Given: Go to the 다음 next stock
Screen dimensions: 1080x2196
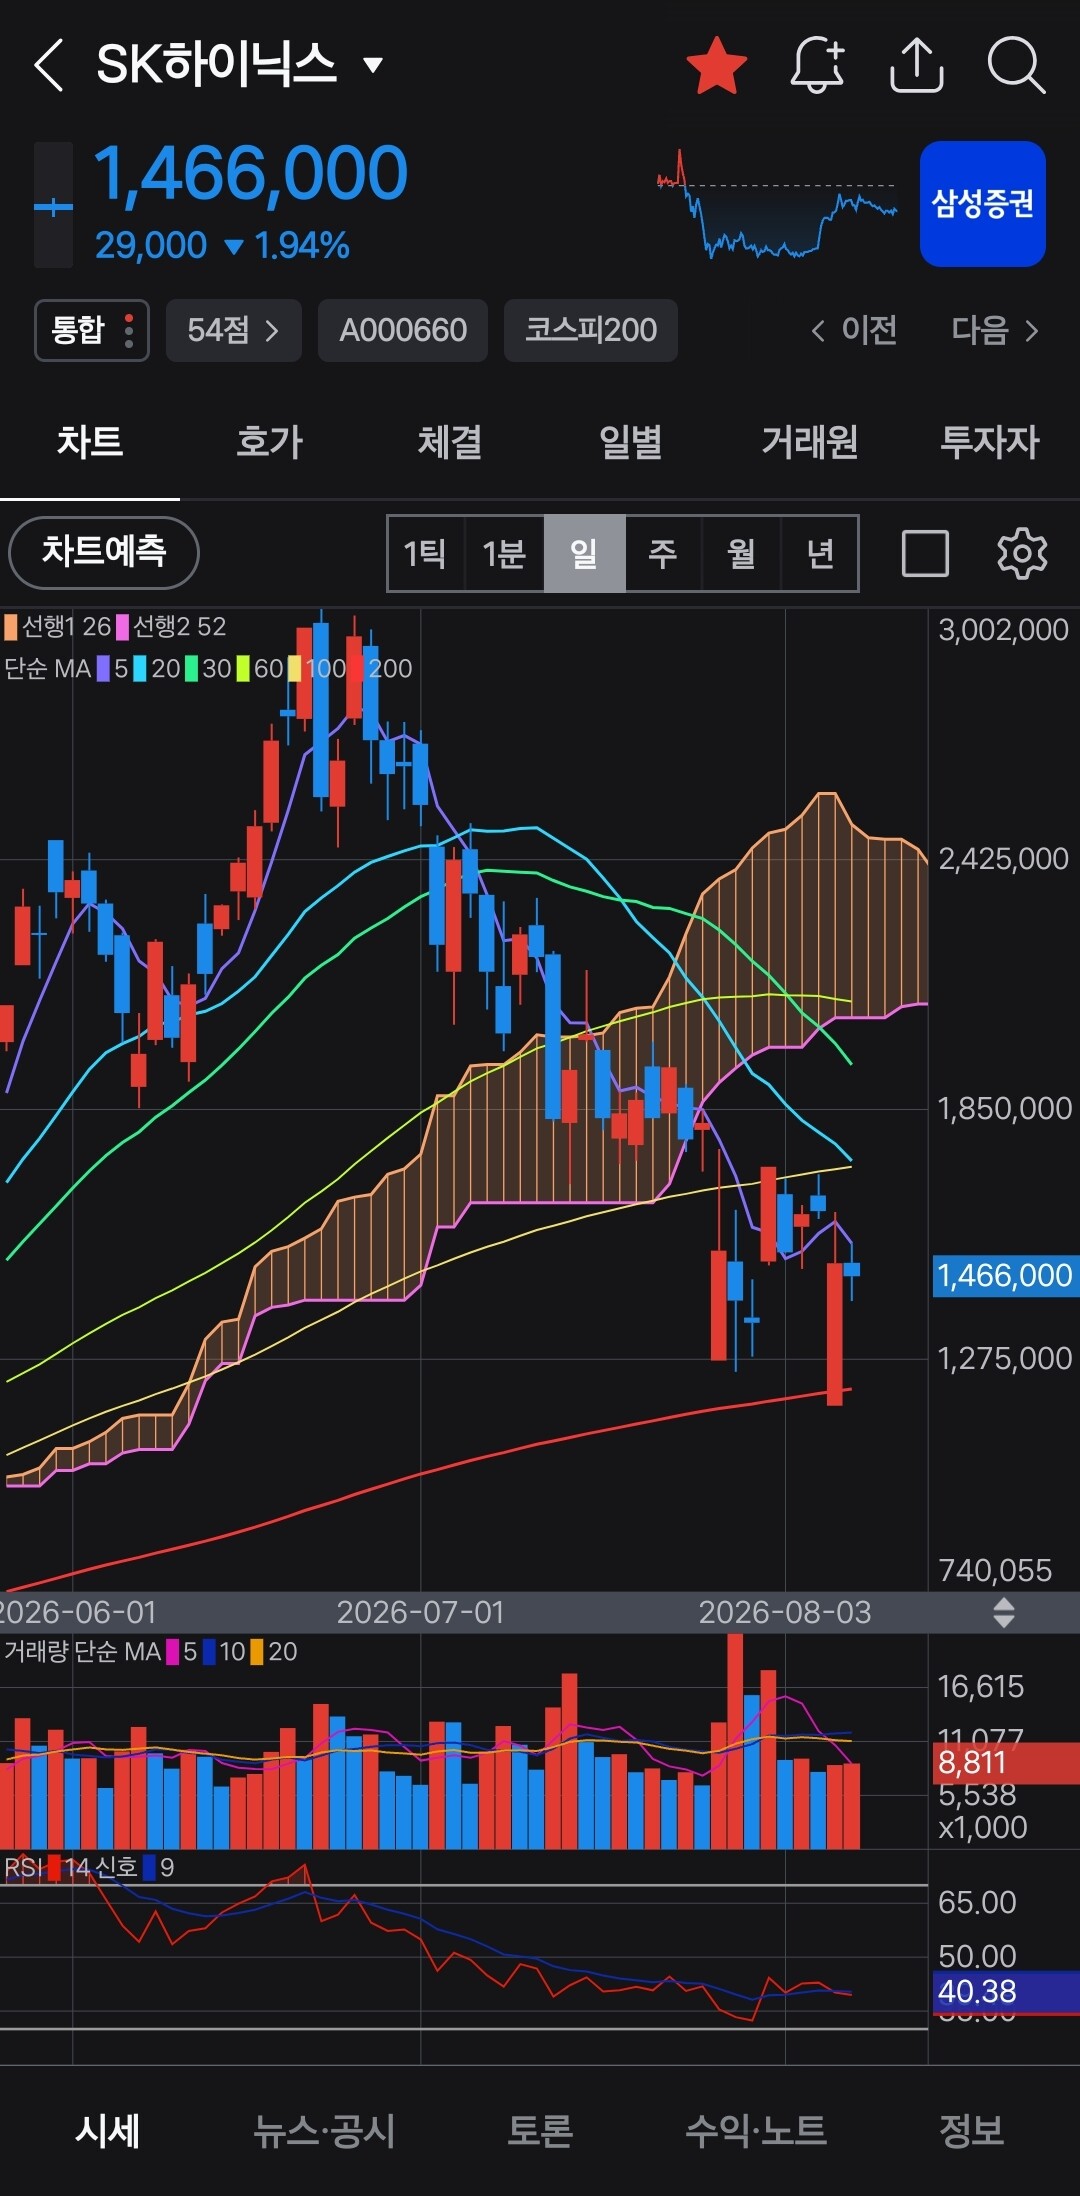Looking at the screenshot, I should [995, 330].
